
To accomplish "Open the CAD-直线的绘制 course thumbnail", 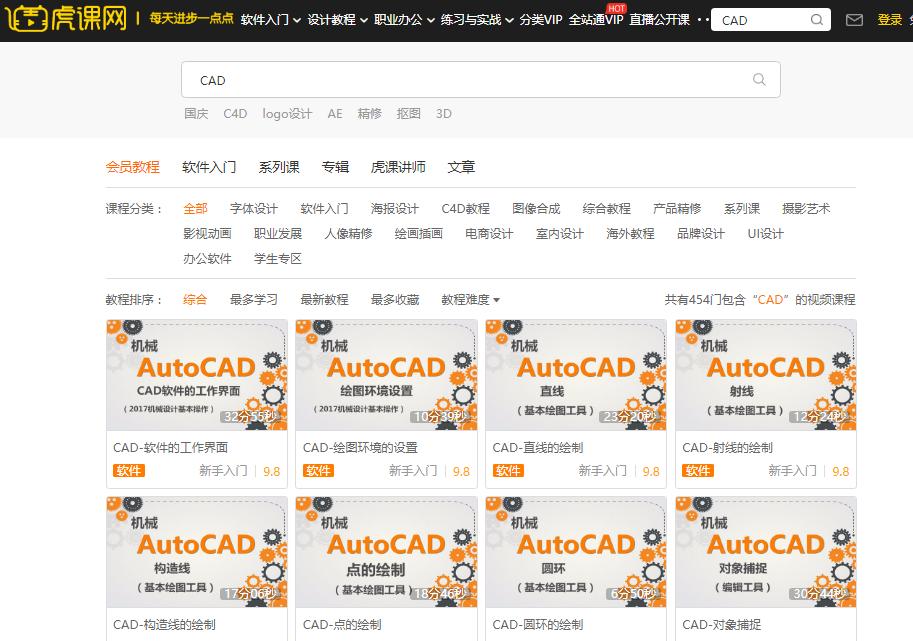I will [575, 375].
